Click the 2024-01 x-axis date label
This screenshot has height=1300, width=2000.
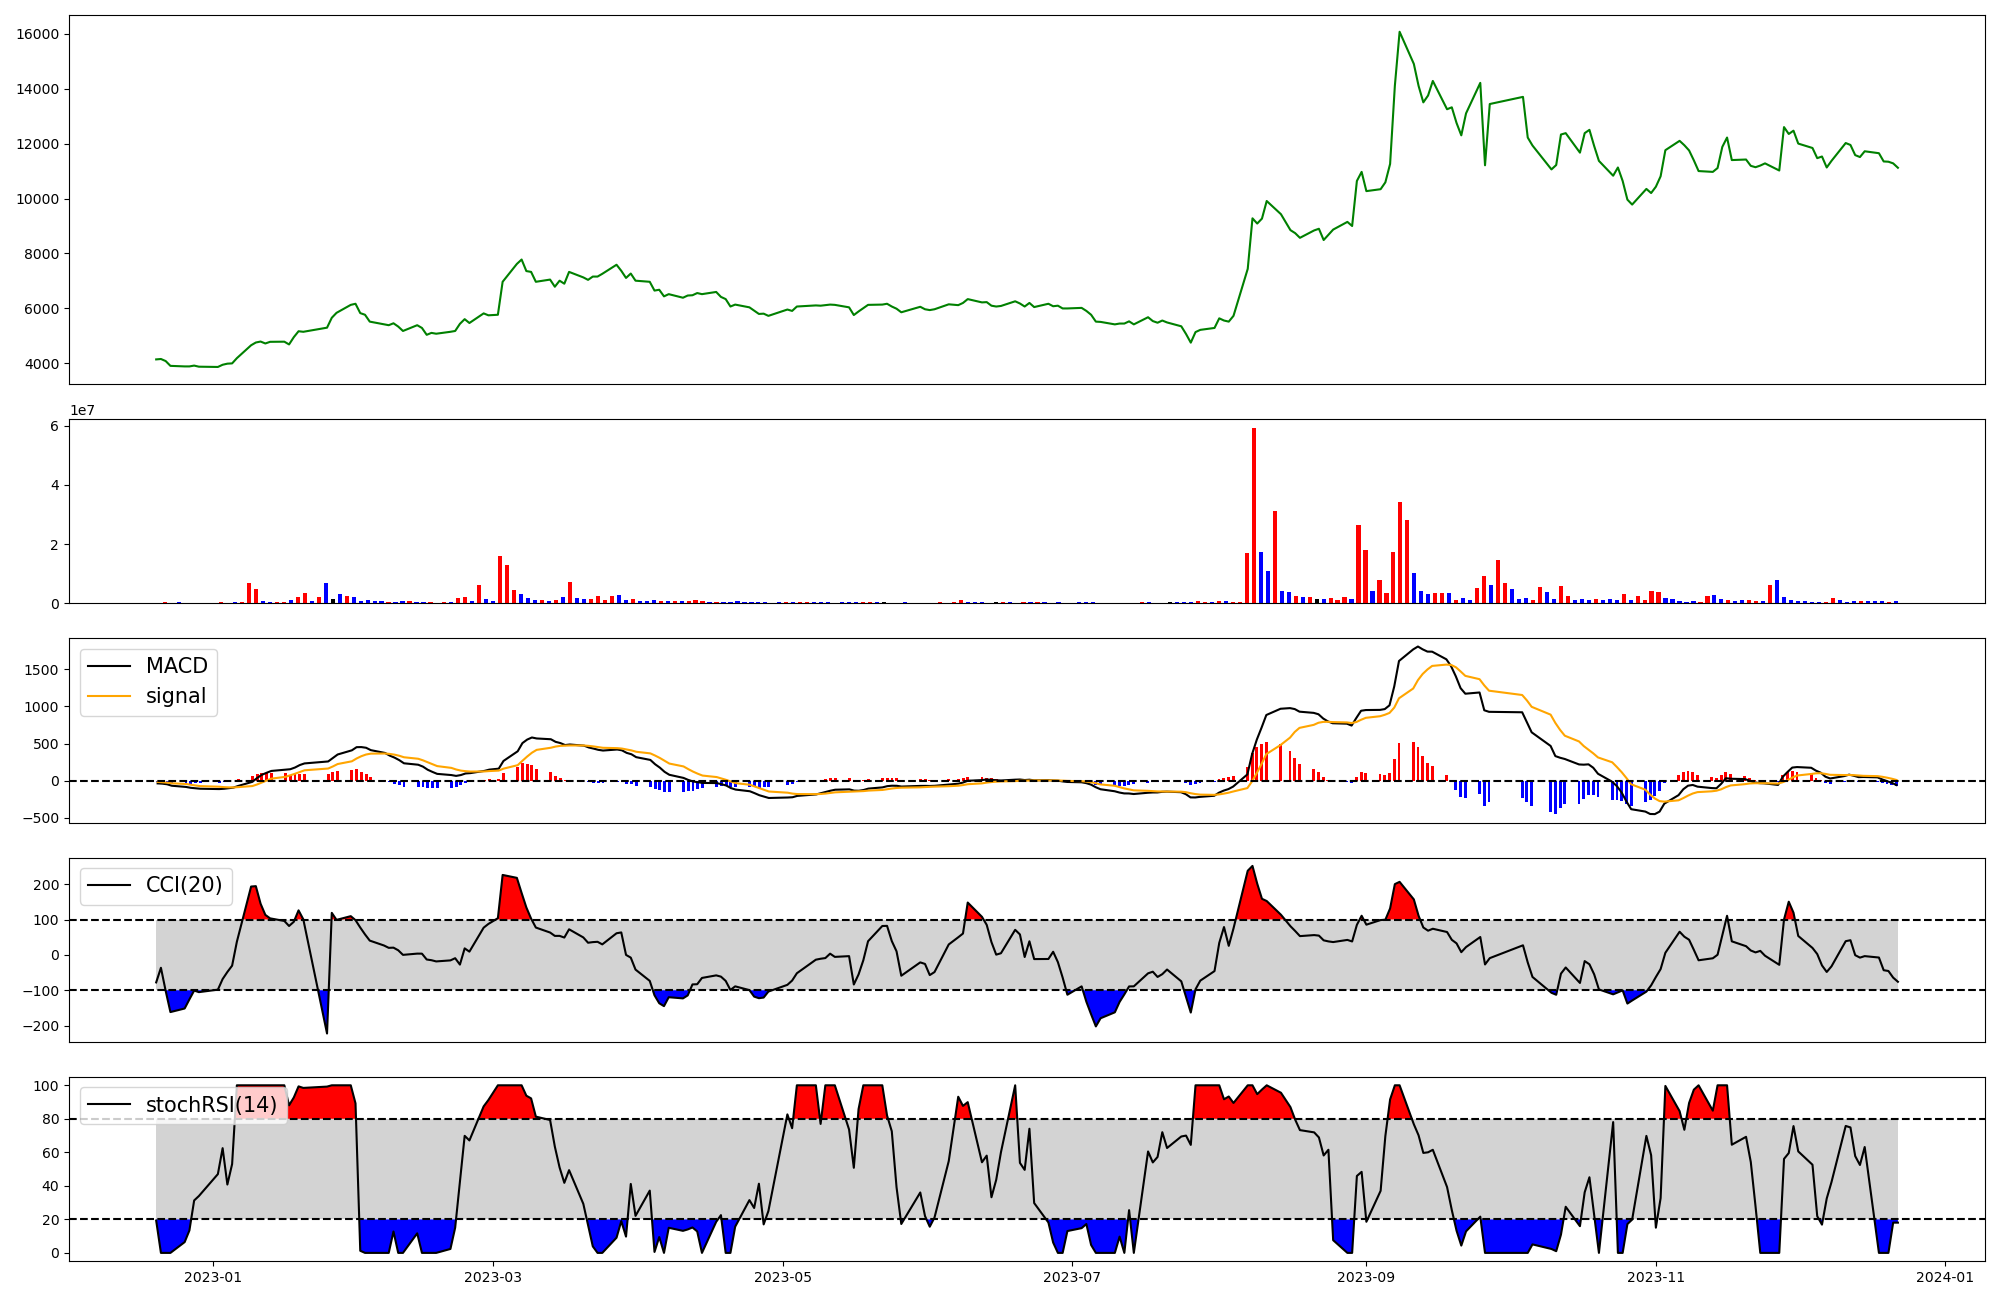pyautogui.click(x=1945, y=1277)
